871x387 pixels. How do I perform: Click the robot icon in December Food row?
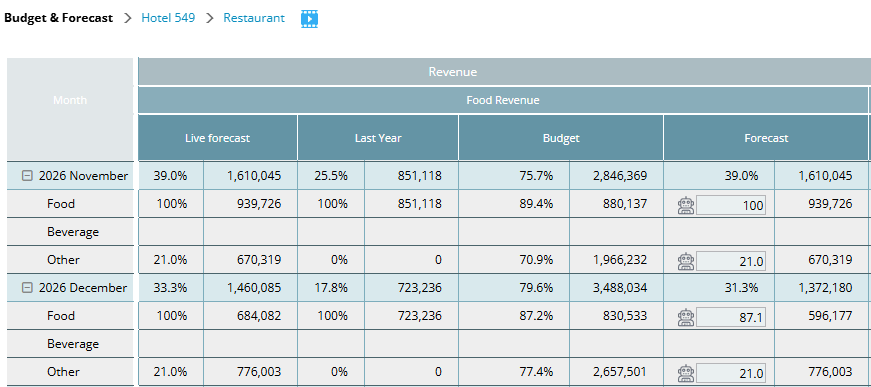[686, 317]
